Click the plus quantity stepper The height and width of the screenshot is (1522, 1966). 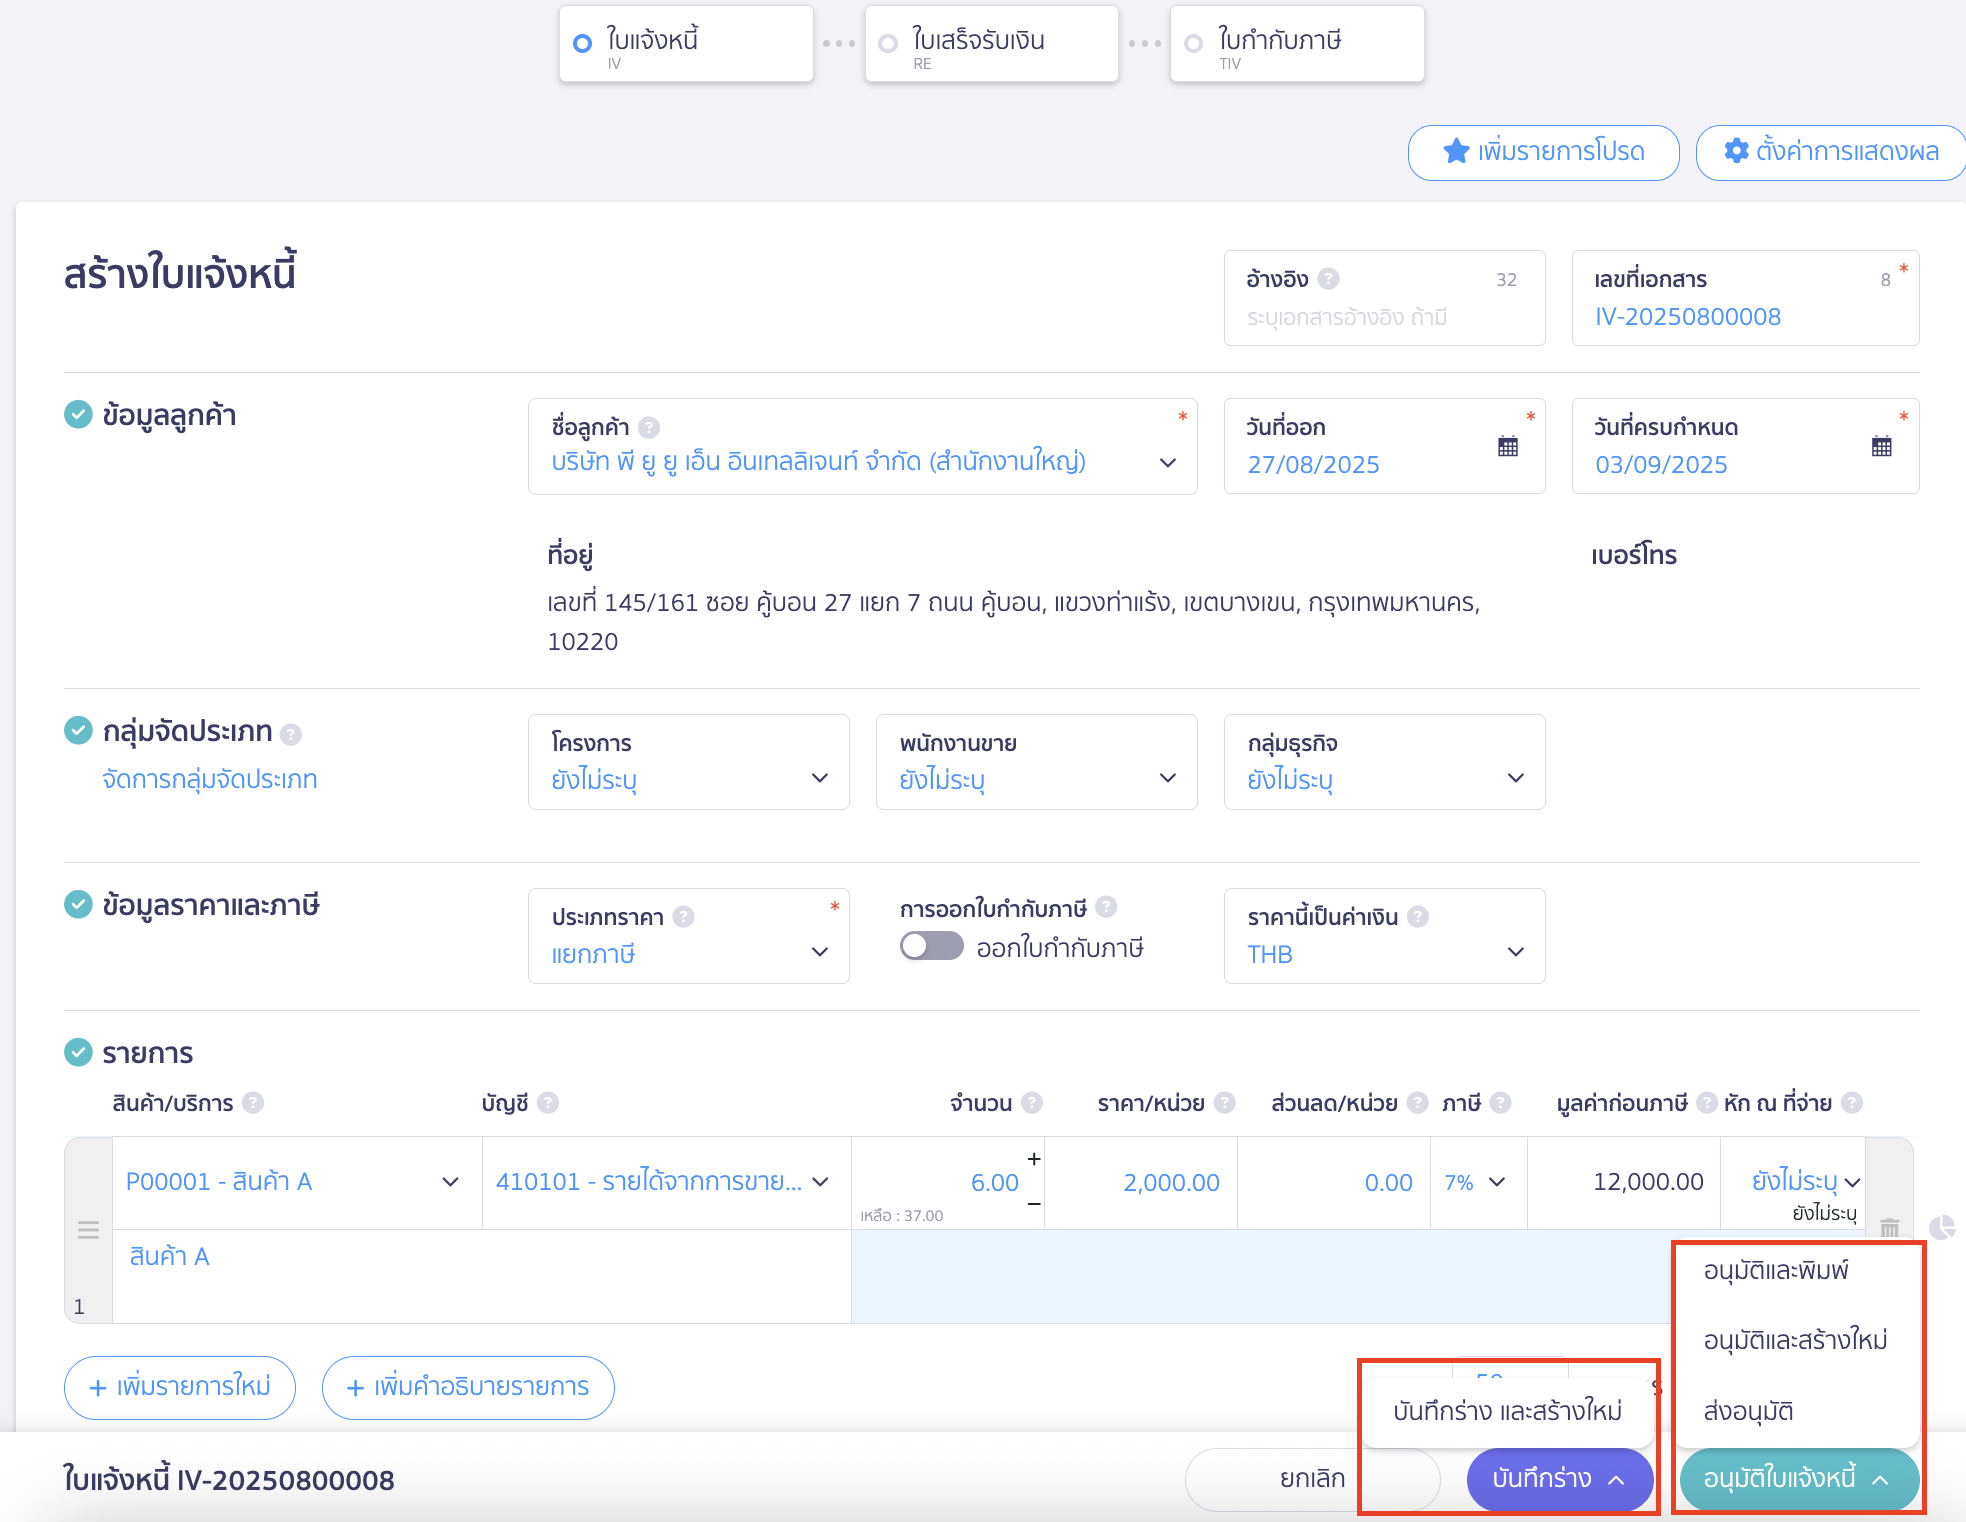tap(1034, 1159)
